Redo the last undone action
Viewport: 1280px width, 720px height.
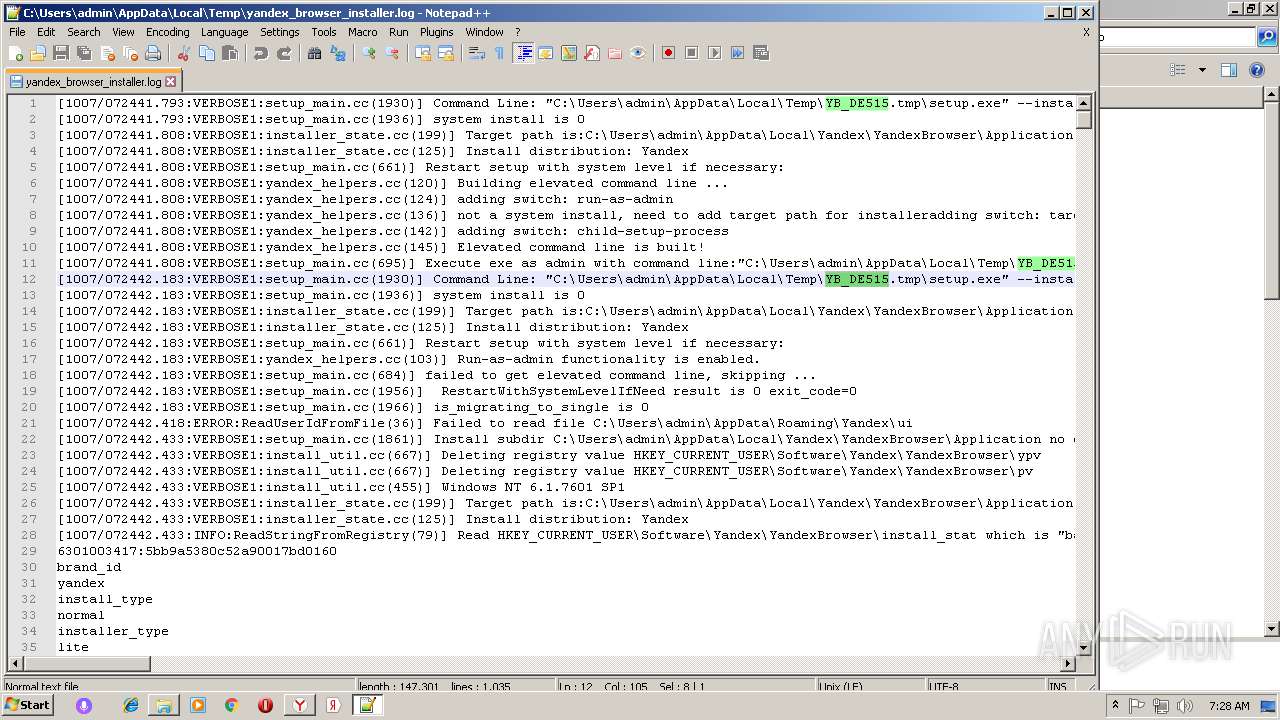pos(283,53)
